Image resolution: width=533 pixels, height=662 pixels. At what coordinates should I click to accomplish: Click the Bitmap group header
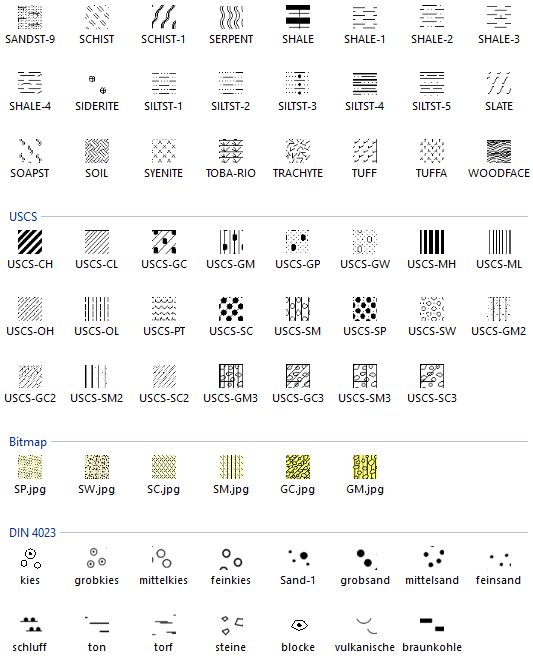pyautogui.click(x=28, y=442)
